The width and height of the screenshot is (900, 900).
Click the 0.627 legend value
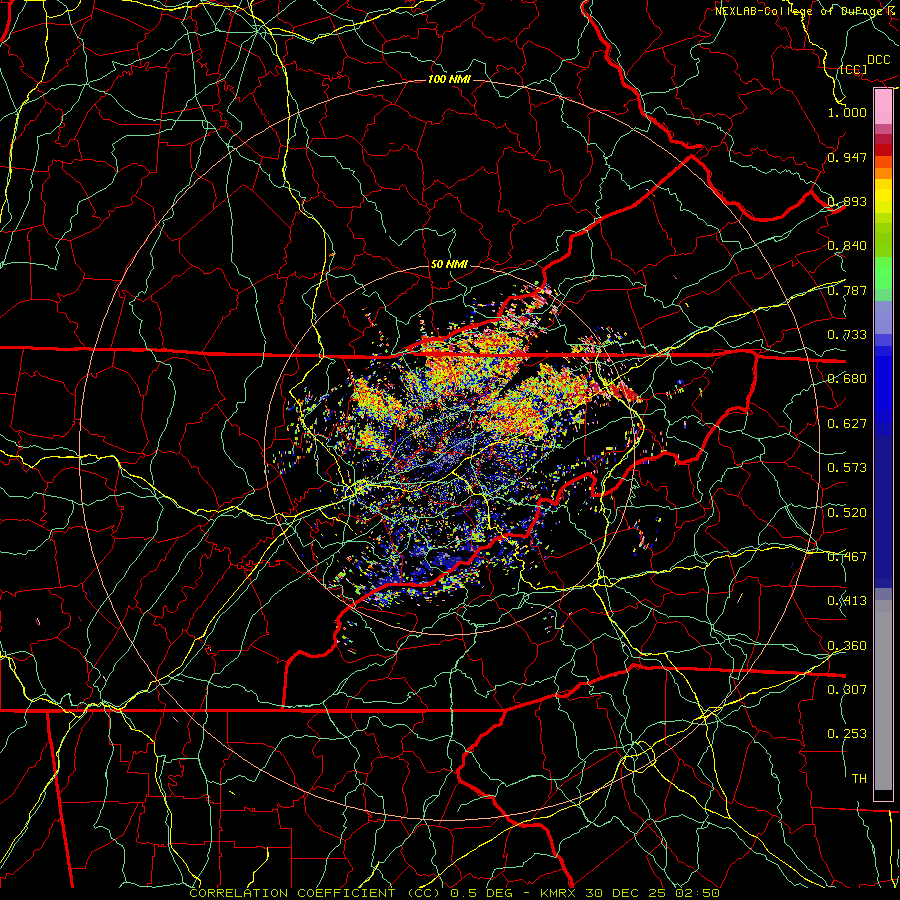click(x=847, y=424)
